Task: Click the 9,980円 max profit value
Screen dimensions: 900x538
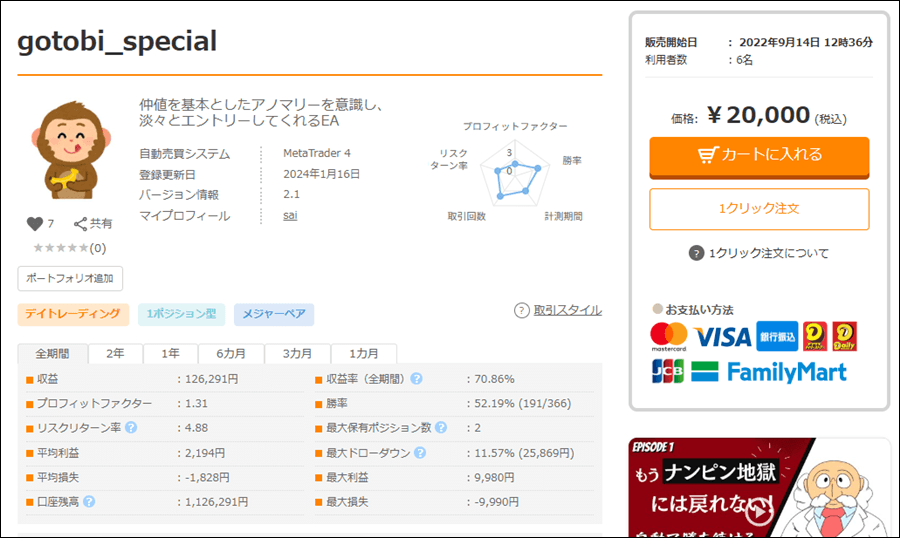Action: pos(494,477)
